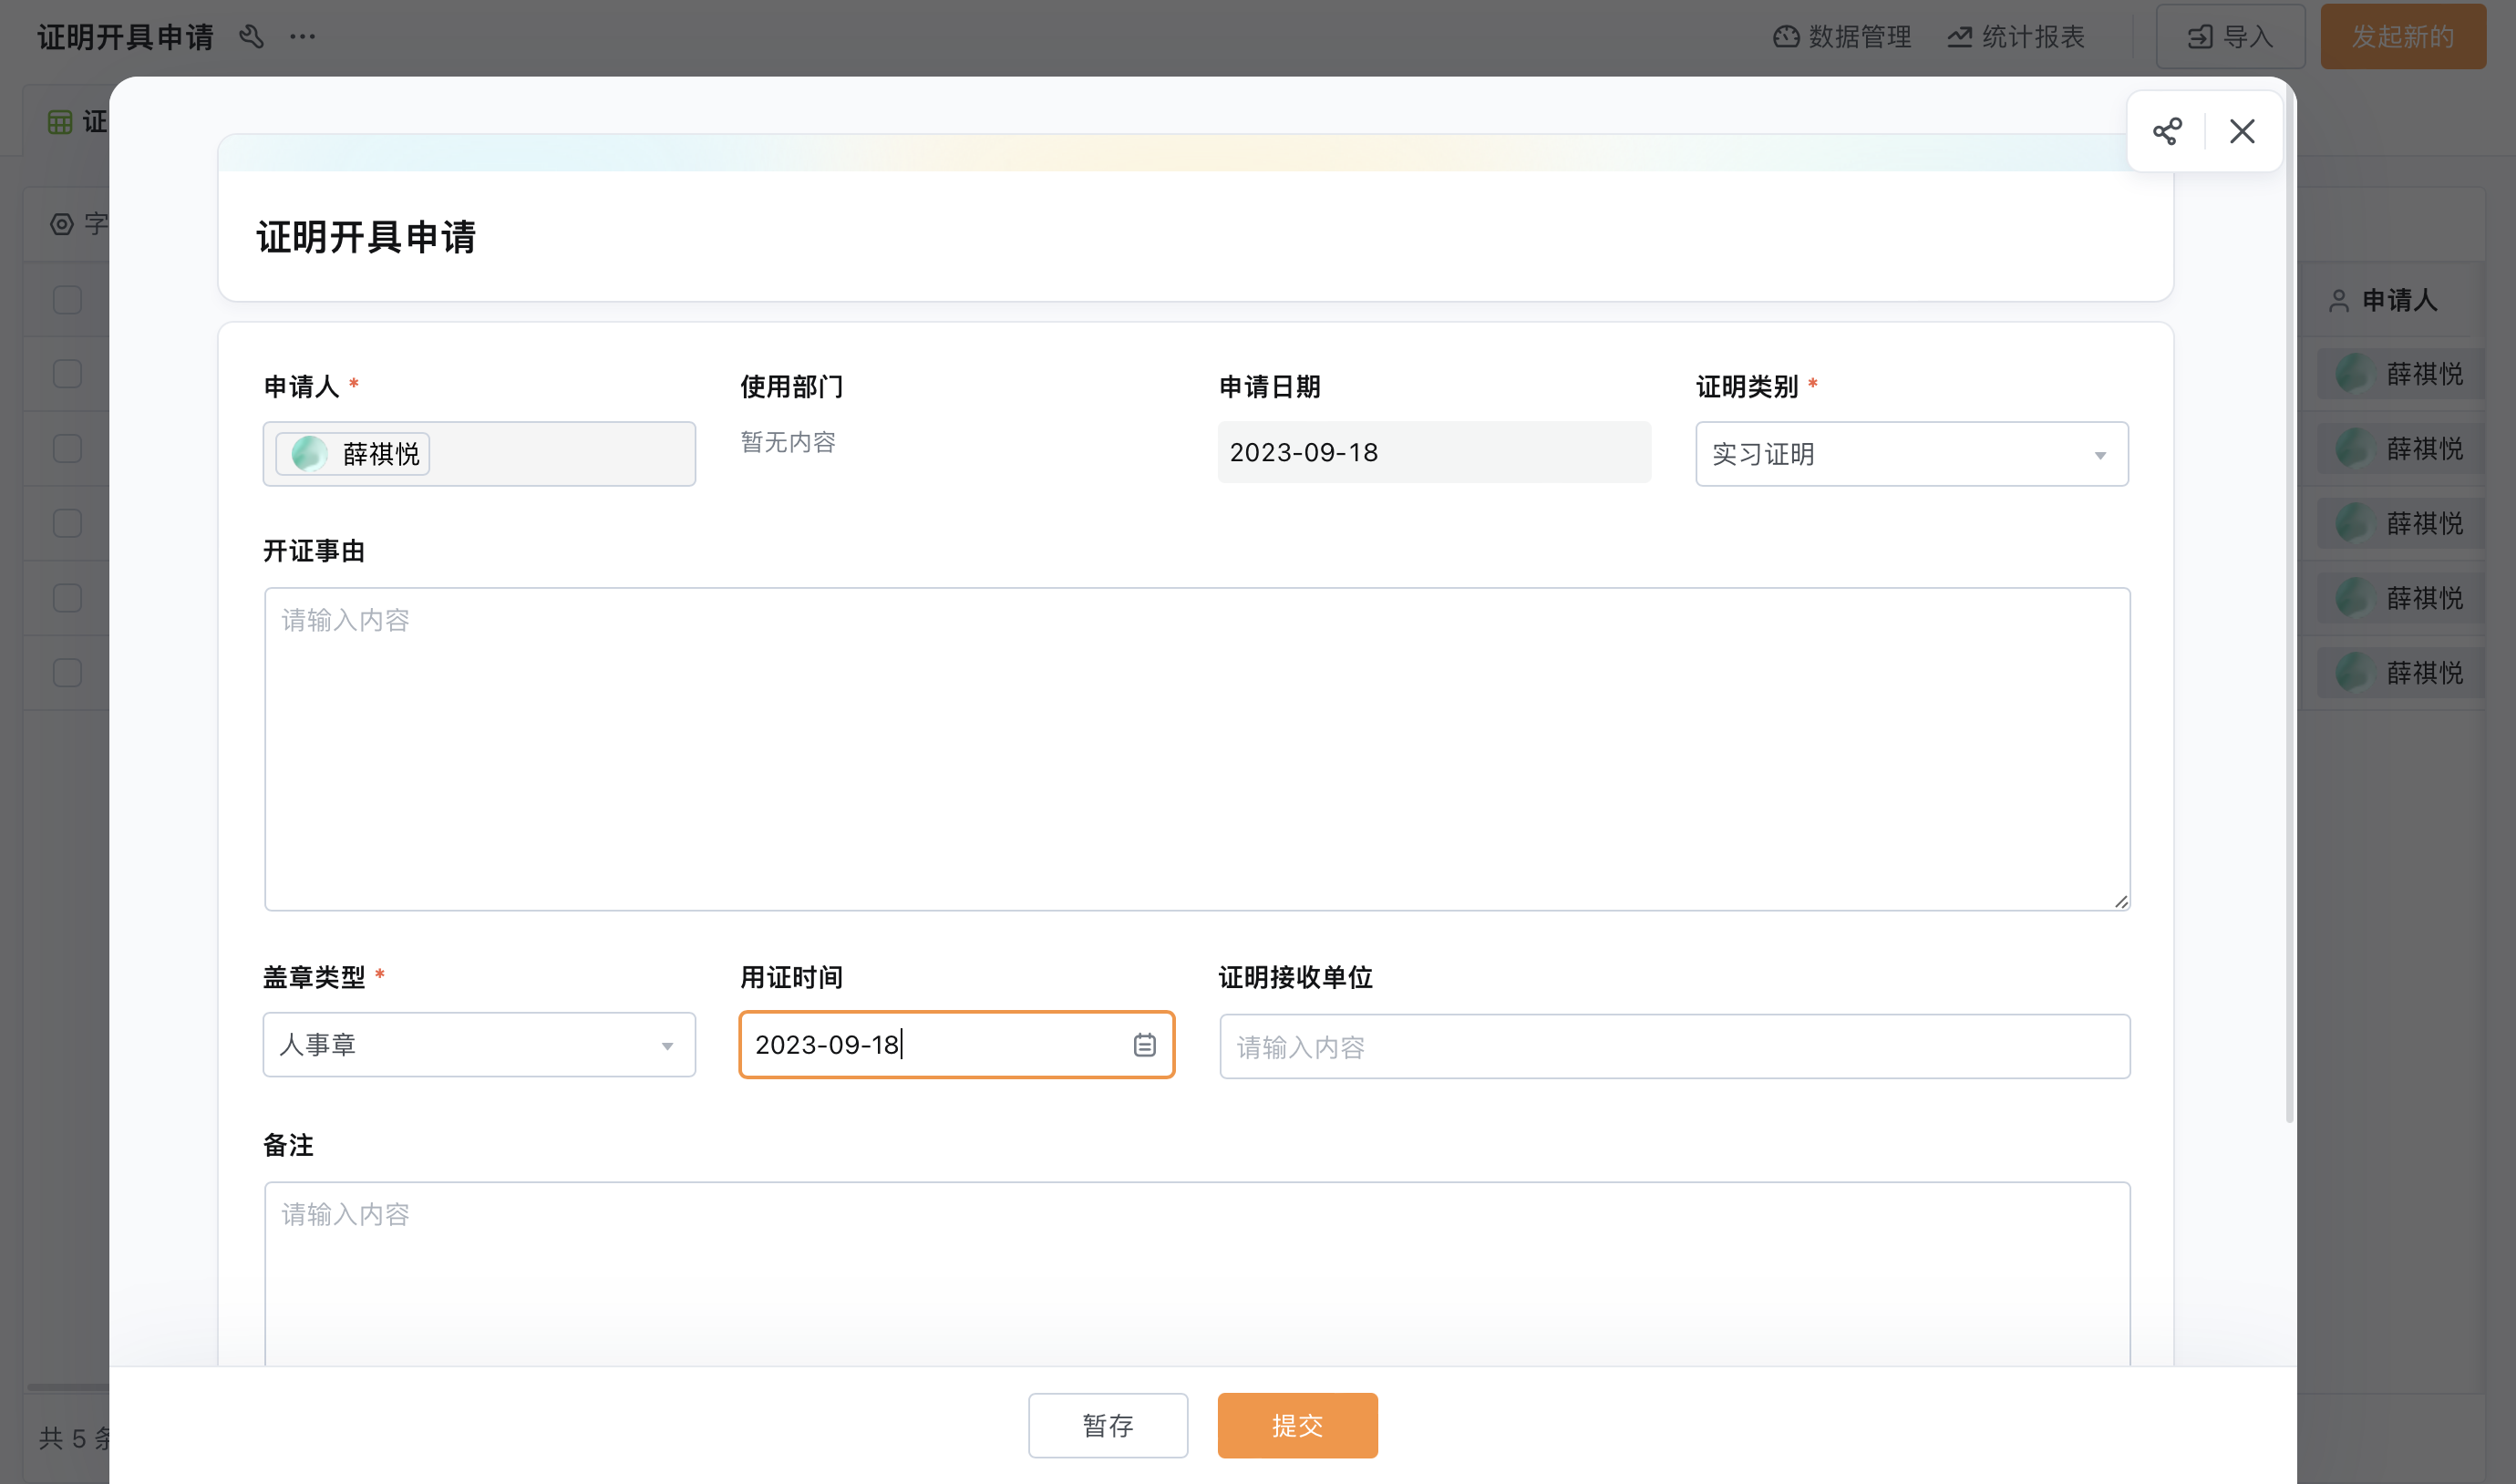Click the 申请人 field with 薛祺悦
Screen dimensions: 2516x1484
[479, 454]
